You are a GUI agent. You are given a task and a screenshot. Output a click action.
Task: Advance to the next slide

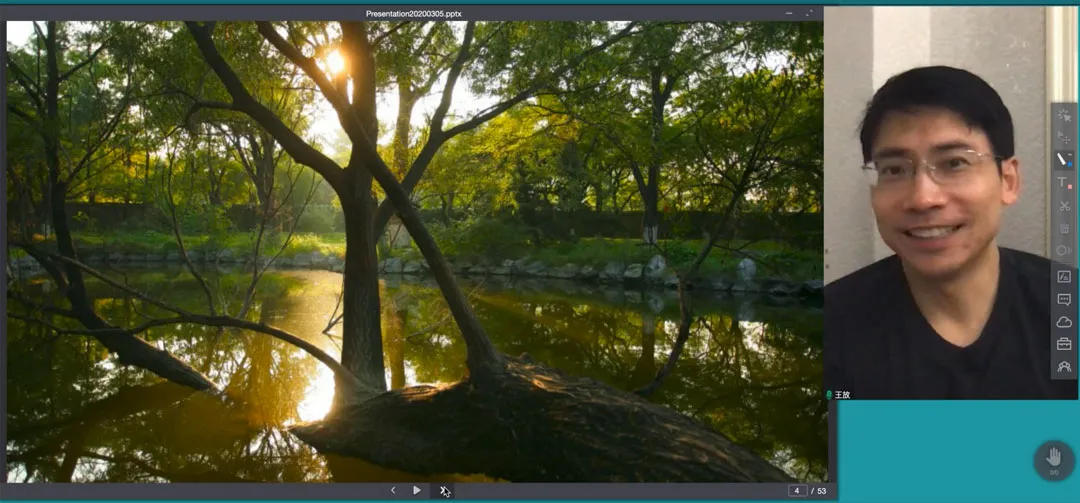[x=417, y=490]
